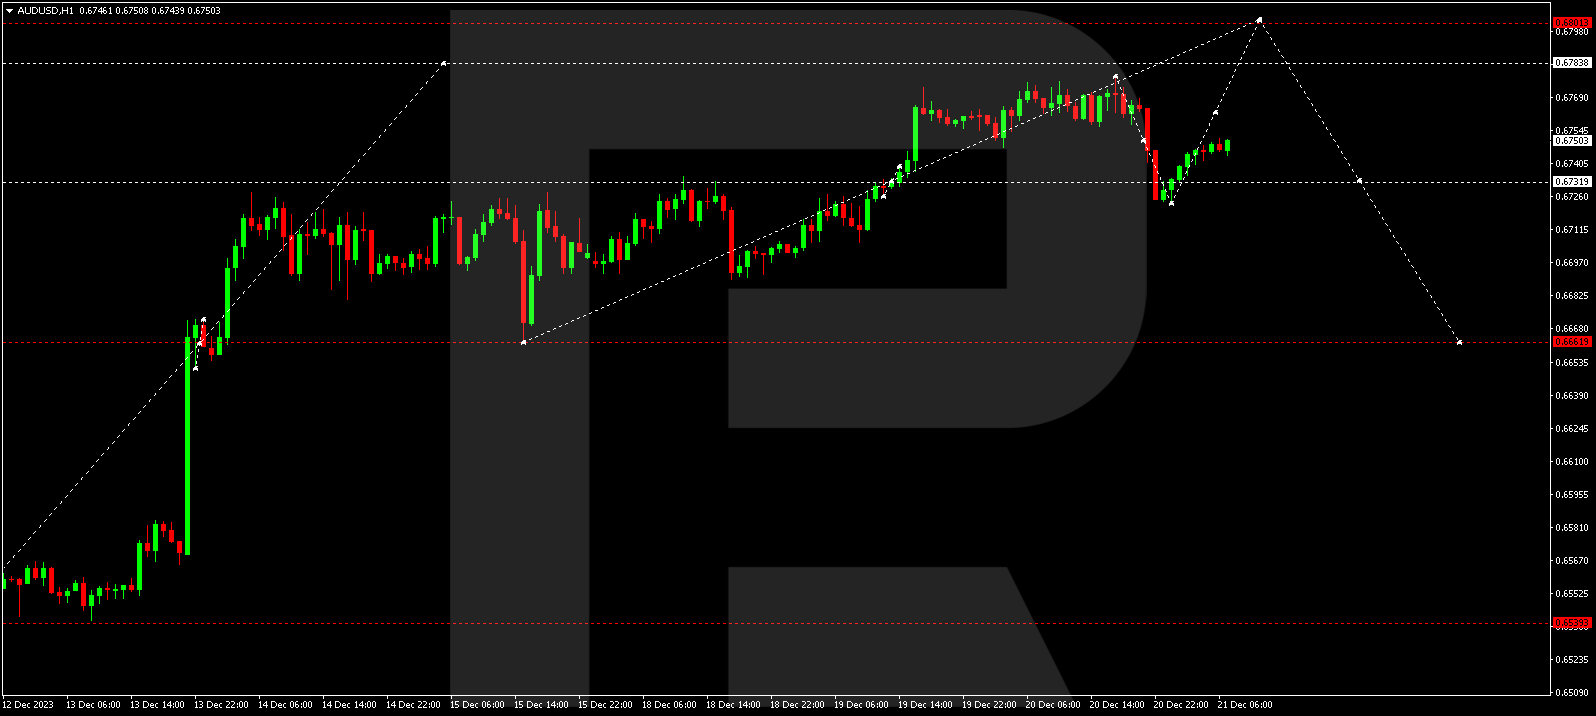Click the 0.65670 price scale value
The height and width of the screenshot is (716, 1596).
coord(1572,561)
